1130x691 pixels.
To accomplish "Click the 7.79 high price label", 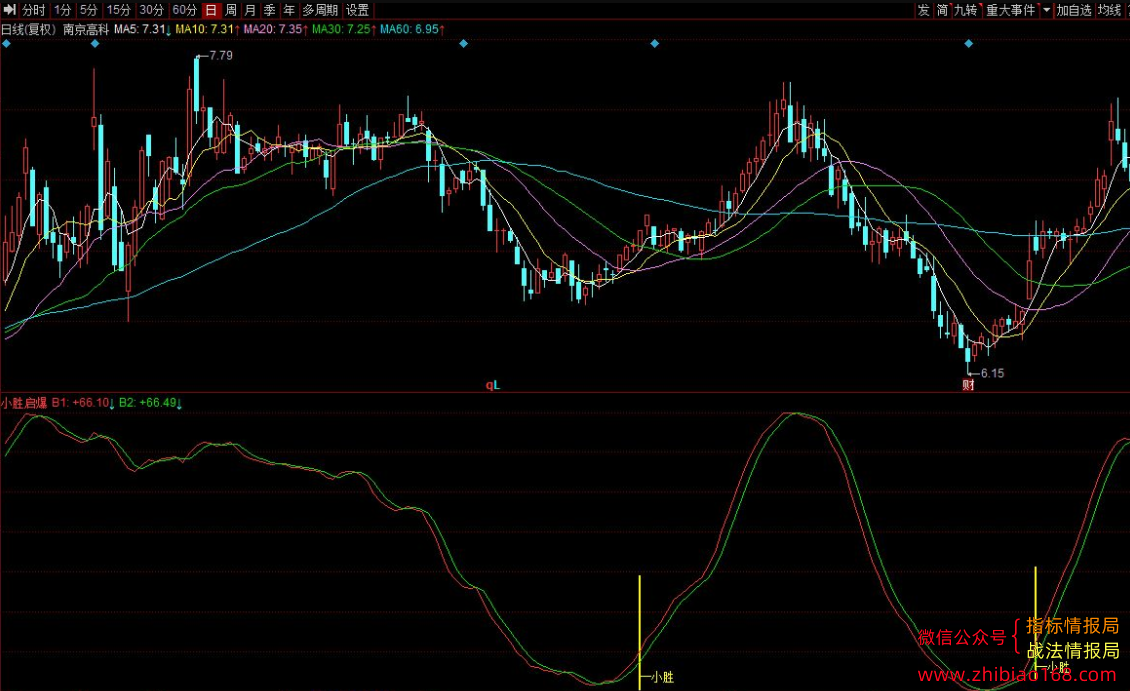I will tap(221, 55).
